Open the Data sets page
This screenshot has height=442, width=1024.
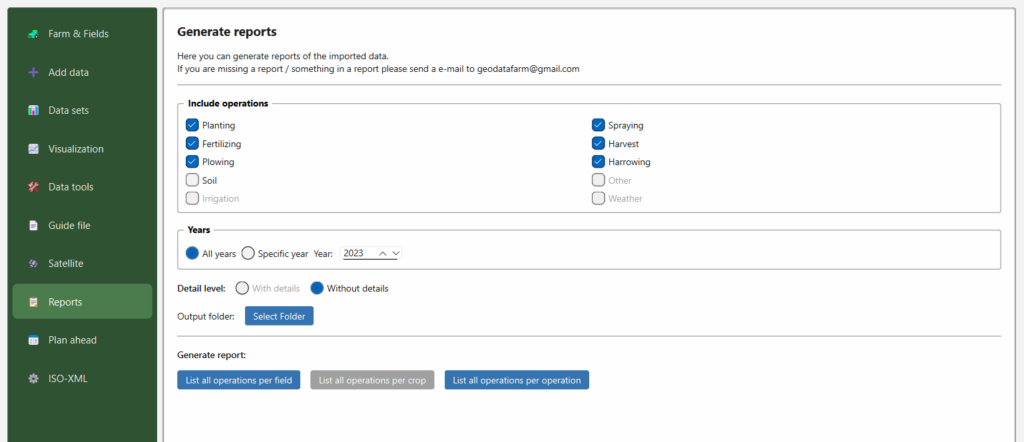click(x=82, y=110)
